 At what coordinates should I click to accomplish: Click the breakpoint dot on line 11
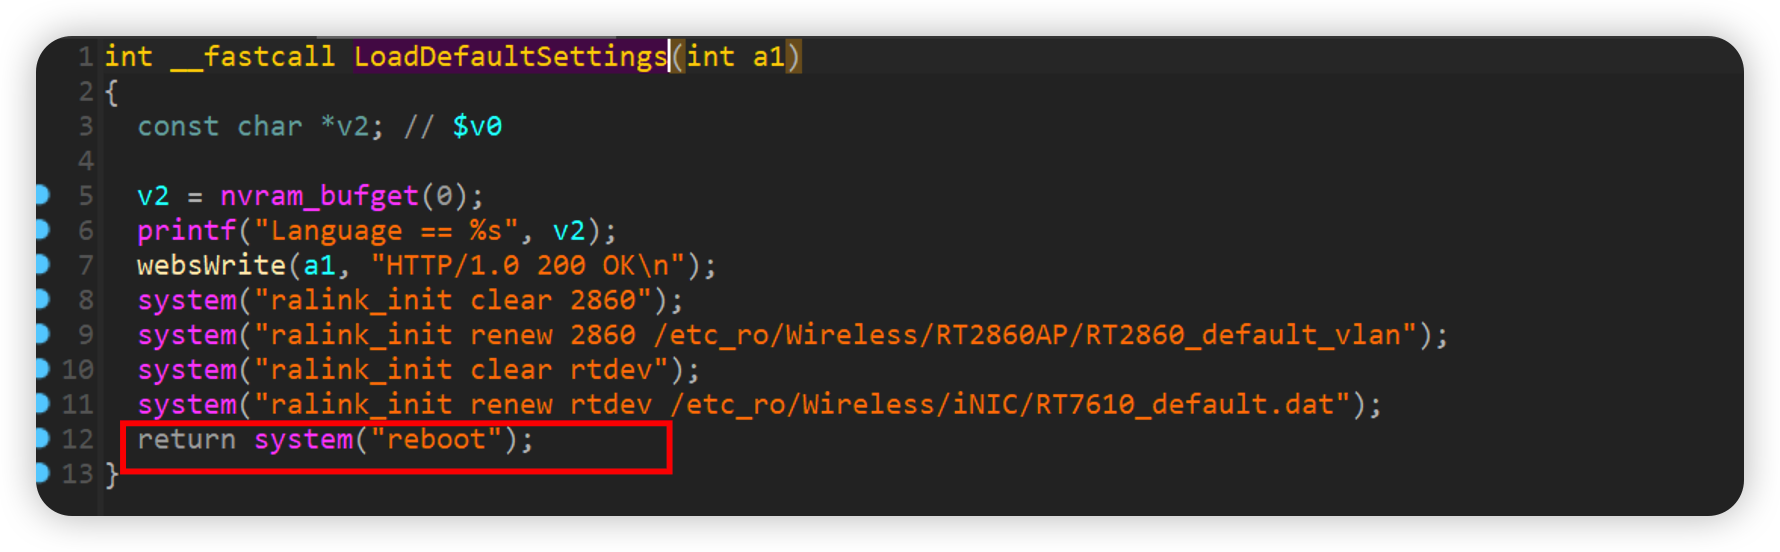pos(42,404)
